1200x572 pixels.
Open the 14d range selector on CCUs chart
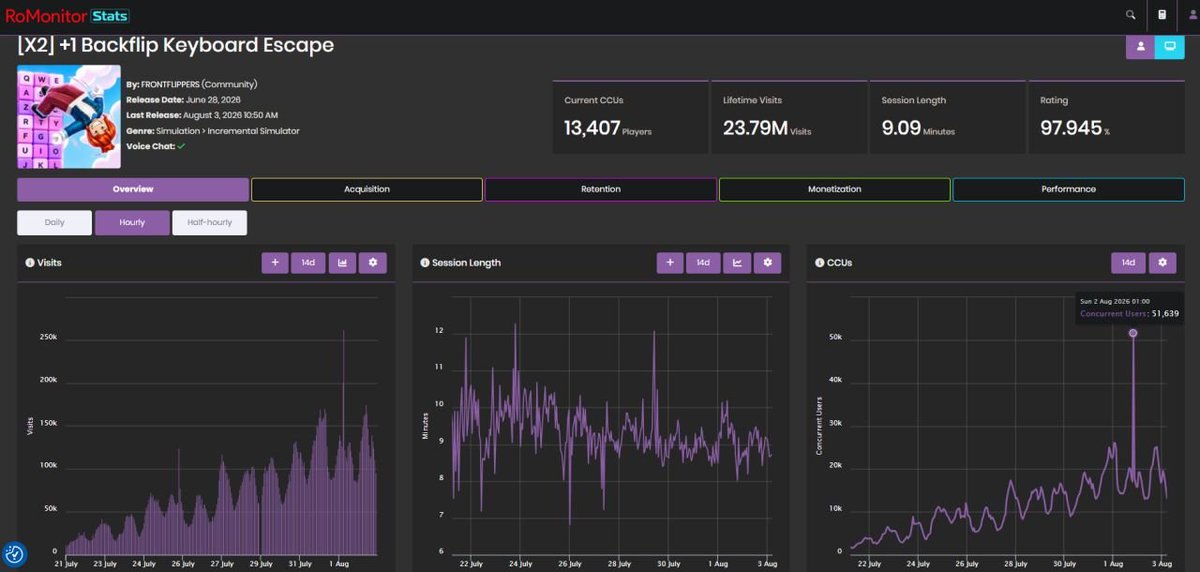pyautogui.click(x=1128, y=262)
